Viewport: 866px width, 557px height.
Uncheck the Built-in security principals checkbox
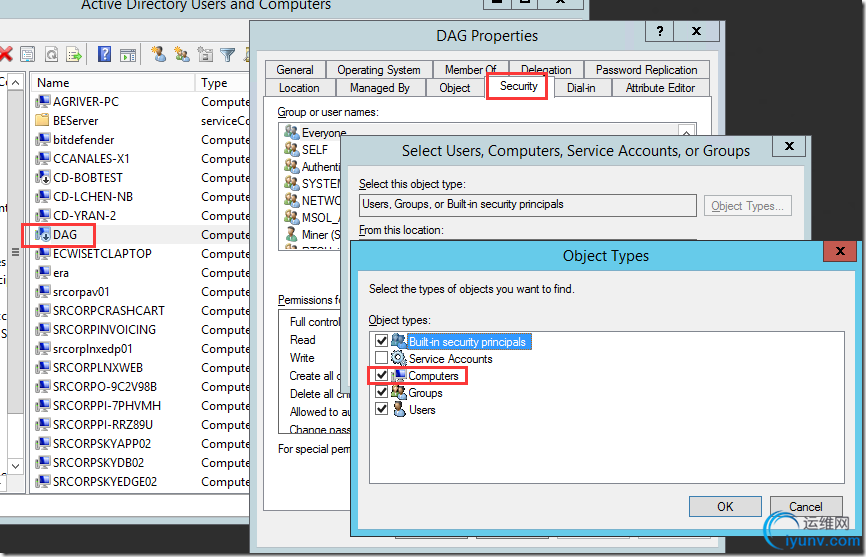pyautogui.click(x=381, y=341)
